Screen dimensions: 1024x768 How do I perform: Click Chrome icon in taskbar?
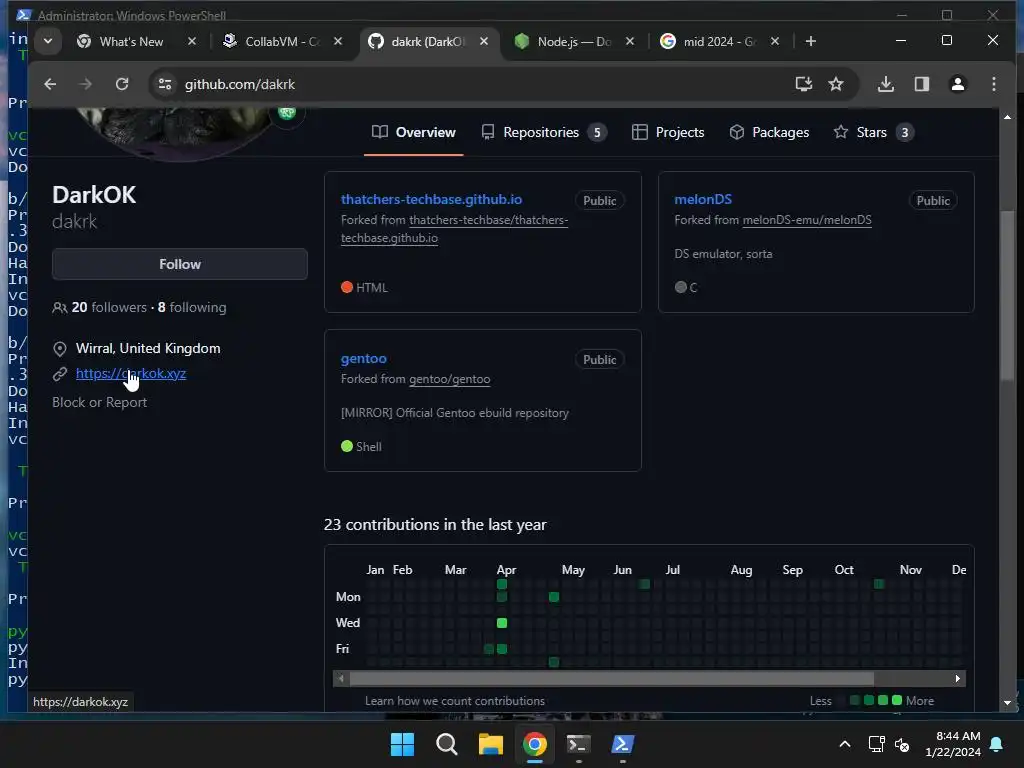coord(535,744)
